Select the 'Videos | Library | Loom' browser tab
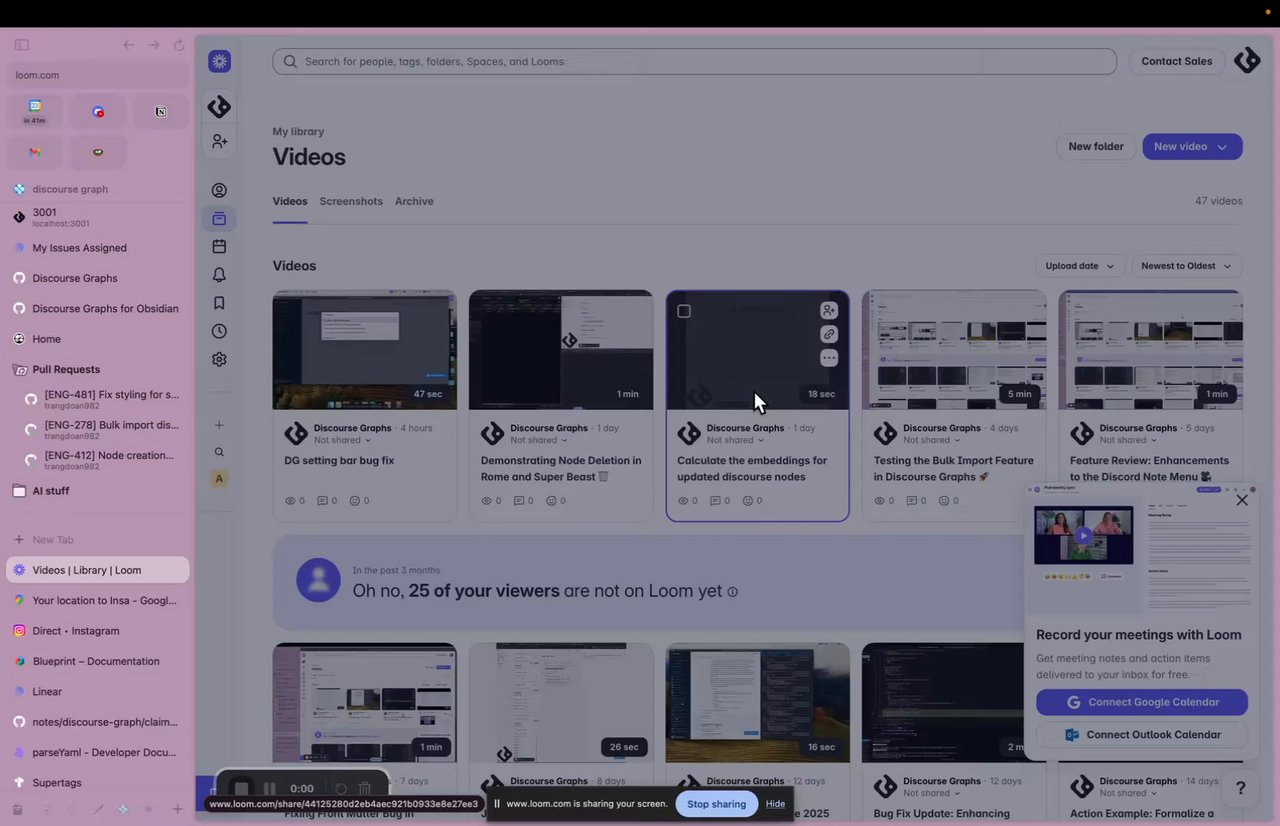Image resolution: width=1280 pixels, height=826 pixels. [x=97, y=570]
